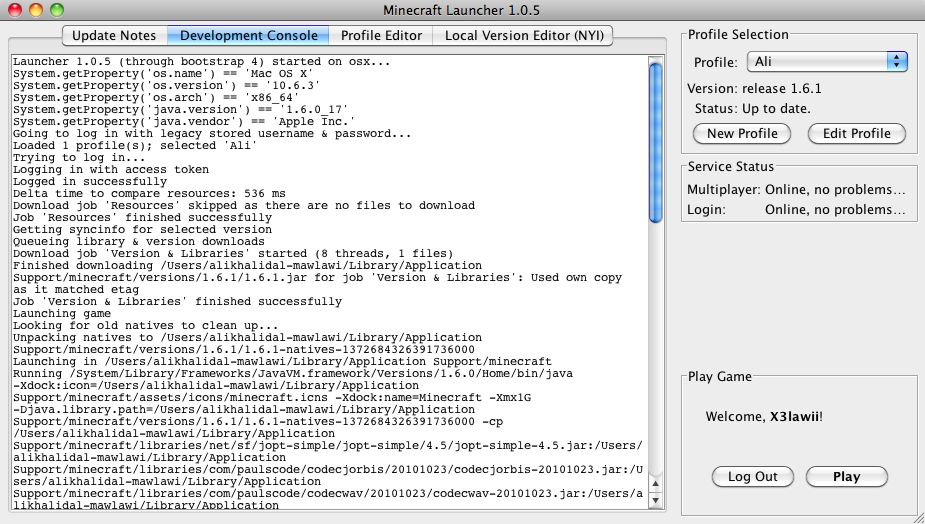Viewport: 925px width, 524px height.
Task: Click the Log Out button
Action: tap(752, 477)
